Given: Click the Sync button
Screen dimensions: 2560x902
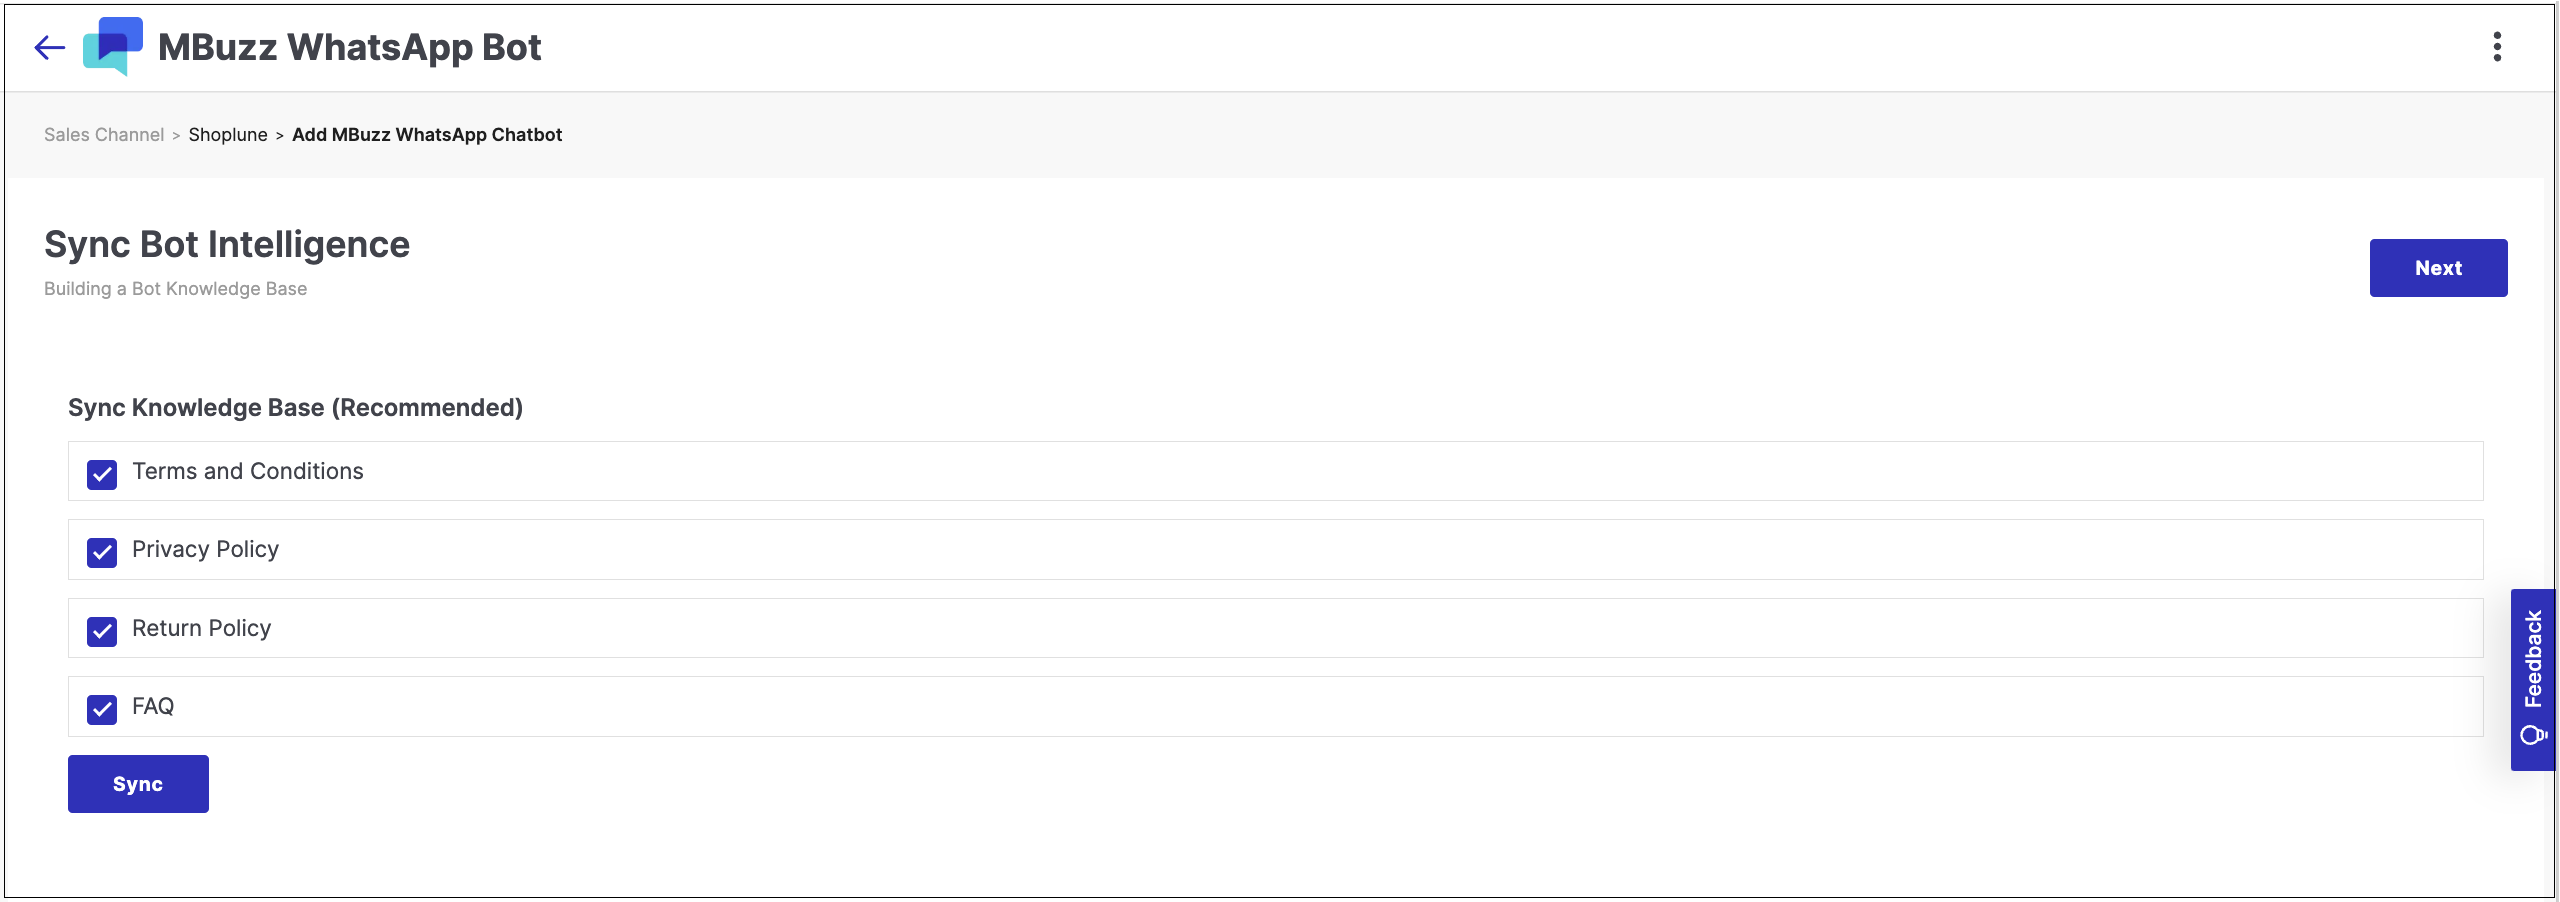Looking at the screenshot, I should click(138, 784).
